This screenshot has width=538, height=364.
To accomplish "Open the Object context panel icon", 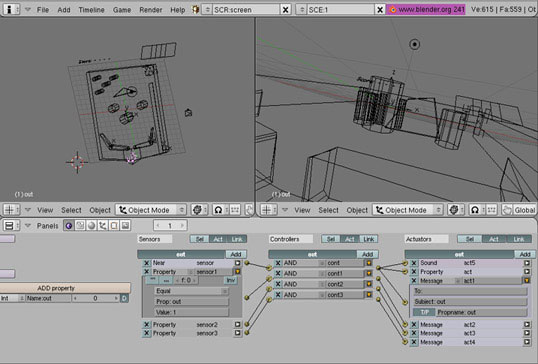I will point(103,225).
